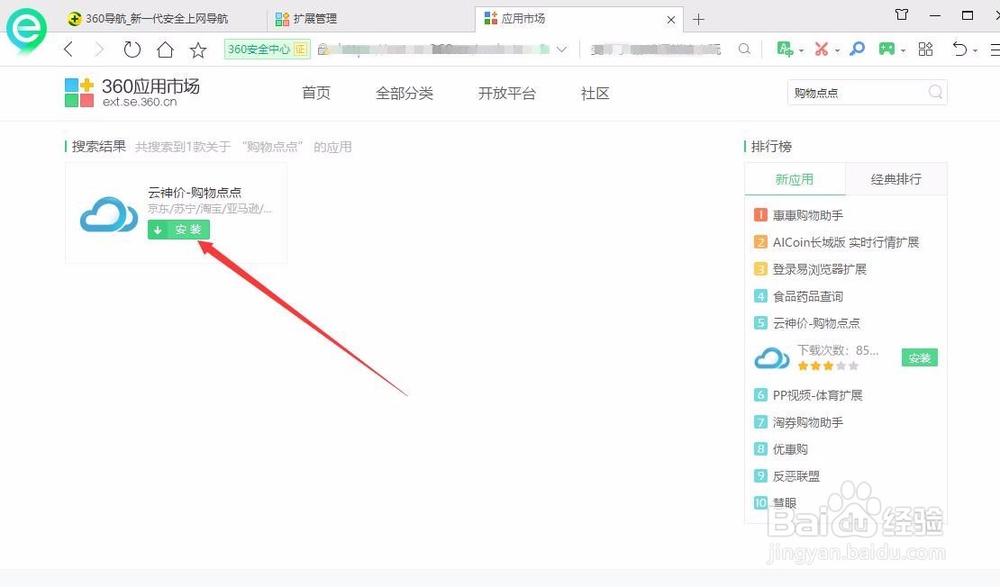Open 云神价-购物点点 in the ranking list
The image size is (1000, 587).
click(816, 323)
